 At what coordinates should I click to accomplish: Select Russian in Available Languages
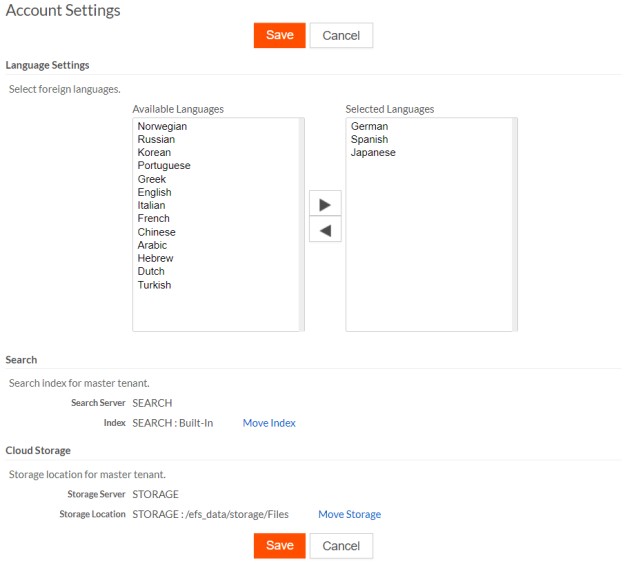(x=156, y=140)
